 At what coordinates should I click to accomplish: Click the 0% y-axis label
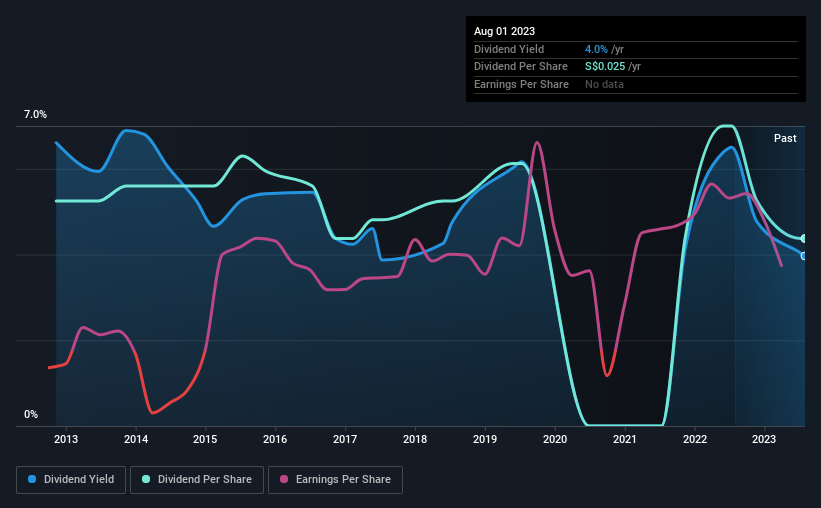pyautogui.click(x=31, y=414)
